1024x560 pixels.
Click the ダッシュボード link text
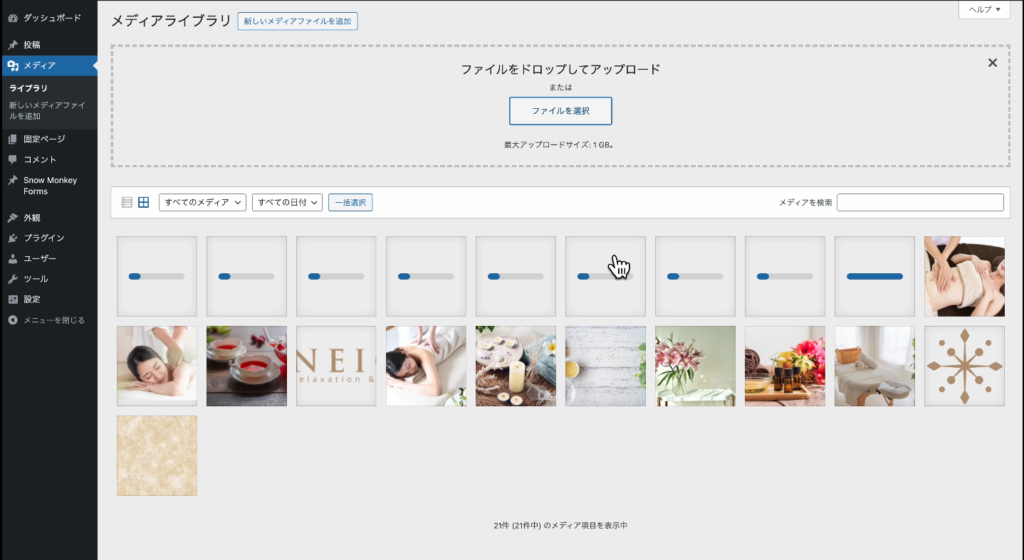click(x=52, y=18)
